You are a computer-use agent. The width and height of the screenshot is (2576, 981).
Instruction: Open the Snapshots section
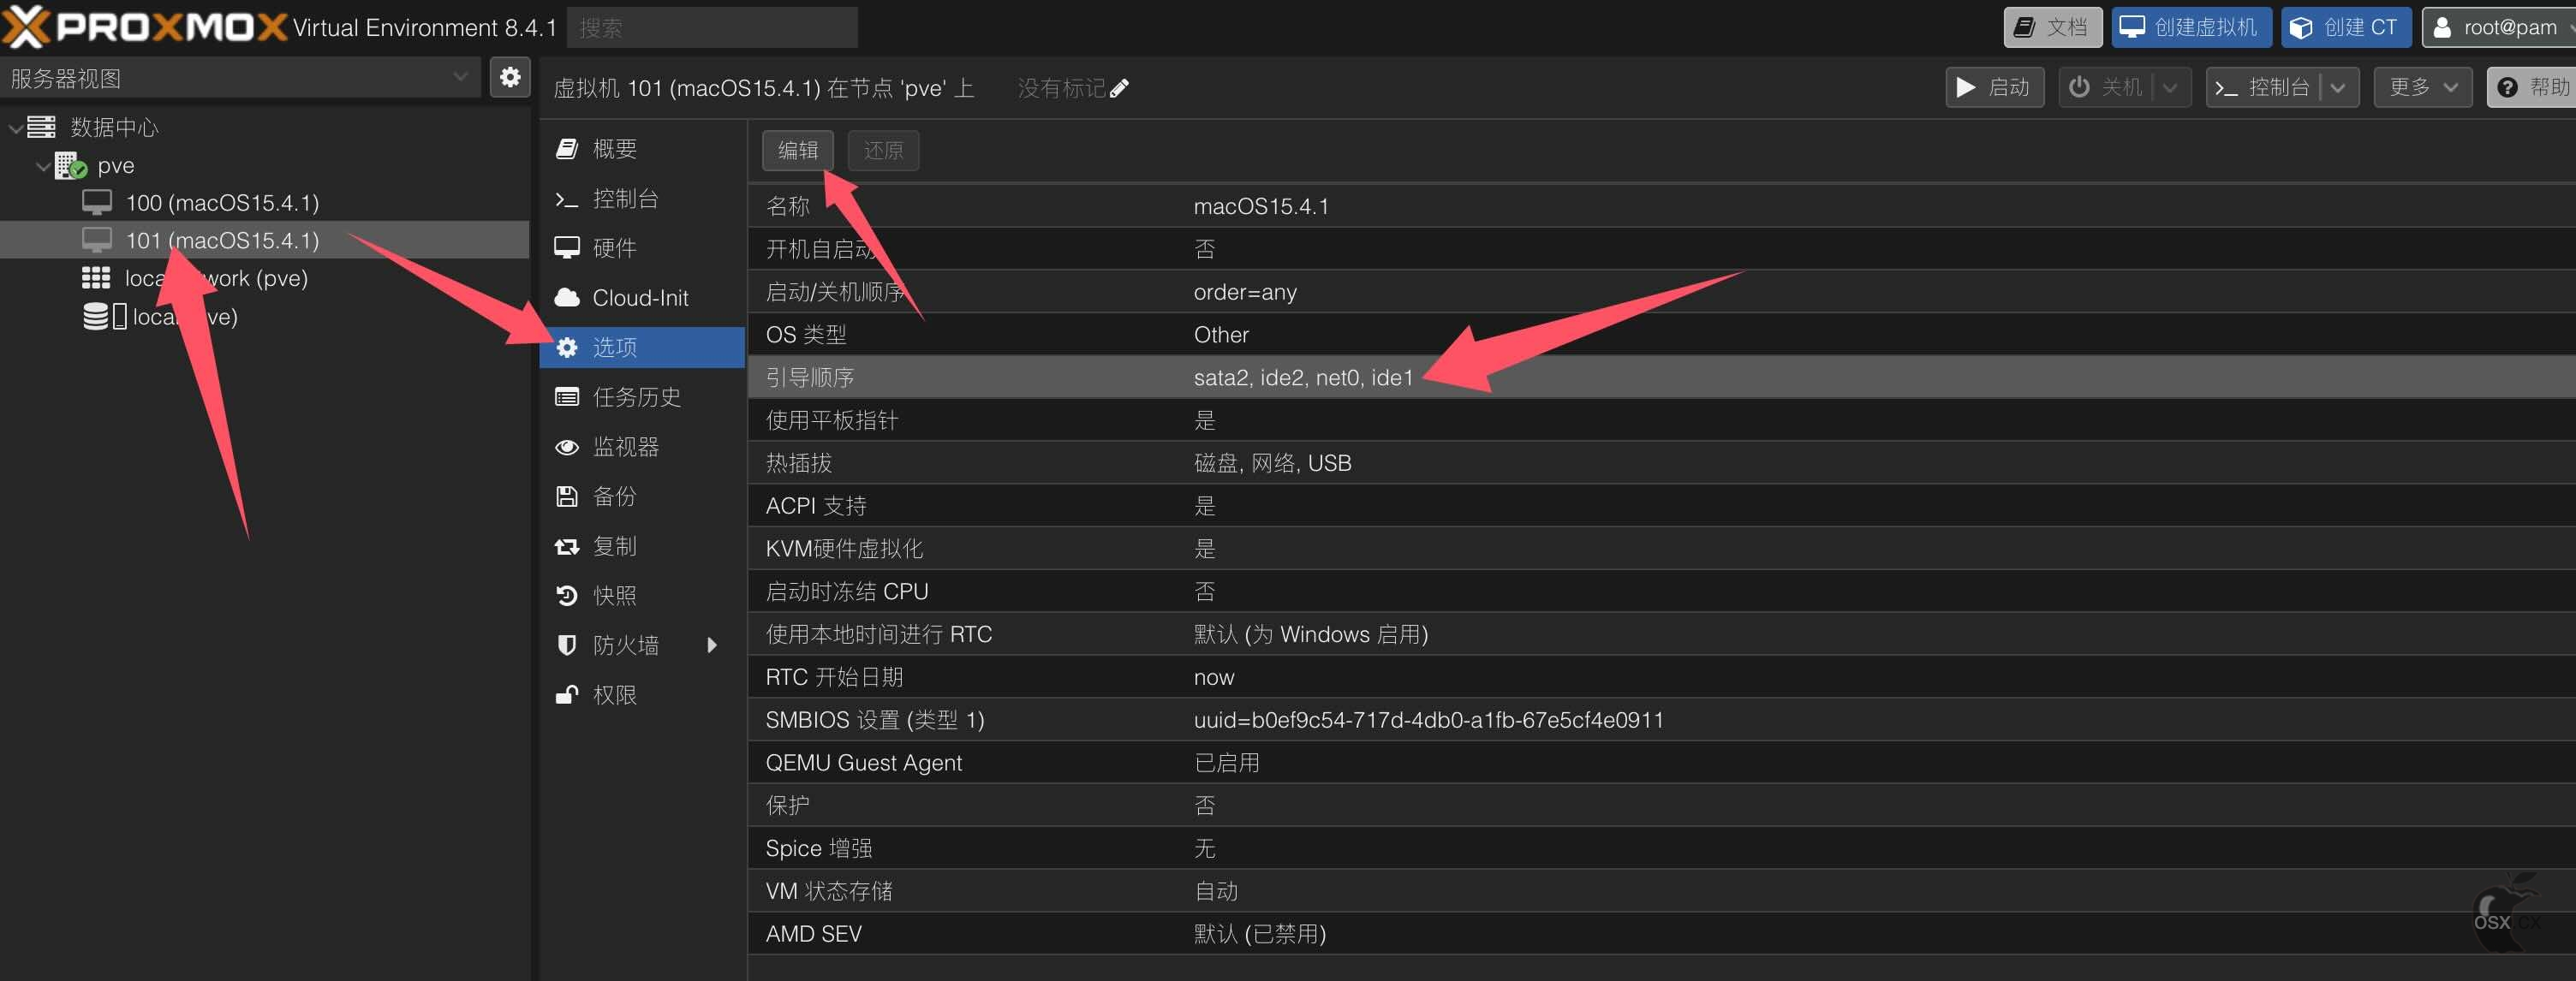tap(642, 596)
